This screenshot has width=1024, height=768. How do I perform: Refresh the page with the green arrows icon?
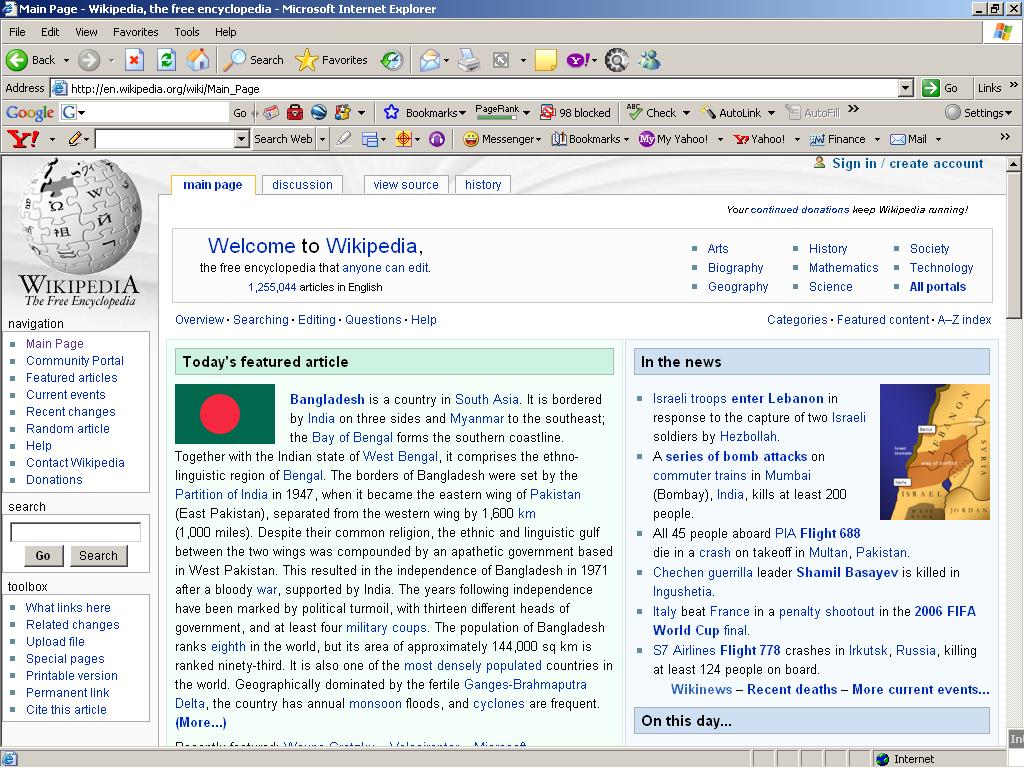[x=167, y=60]
